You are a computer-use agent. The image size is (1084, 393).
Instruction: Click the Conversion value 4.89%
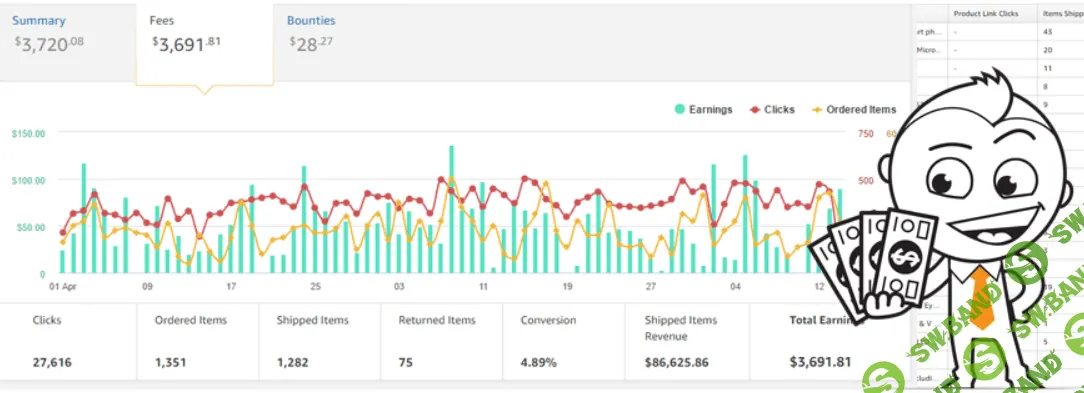pyautogui.click(x=539, y=363)
